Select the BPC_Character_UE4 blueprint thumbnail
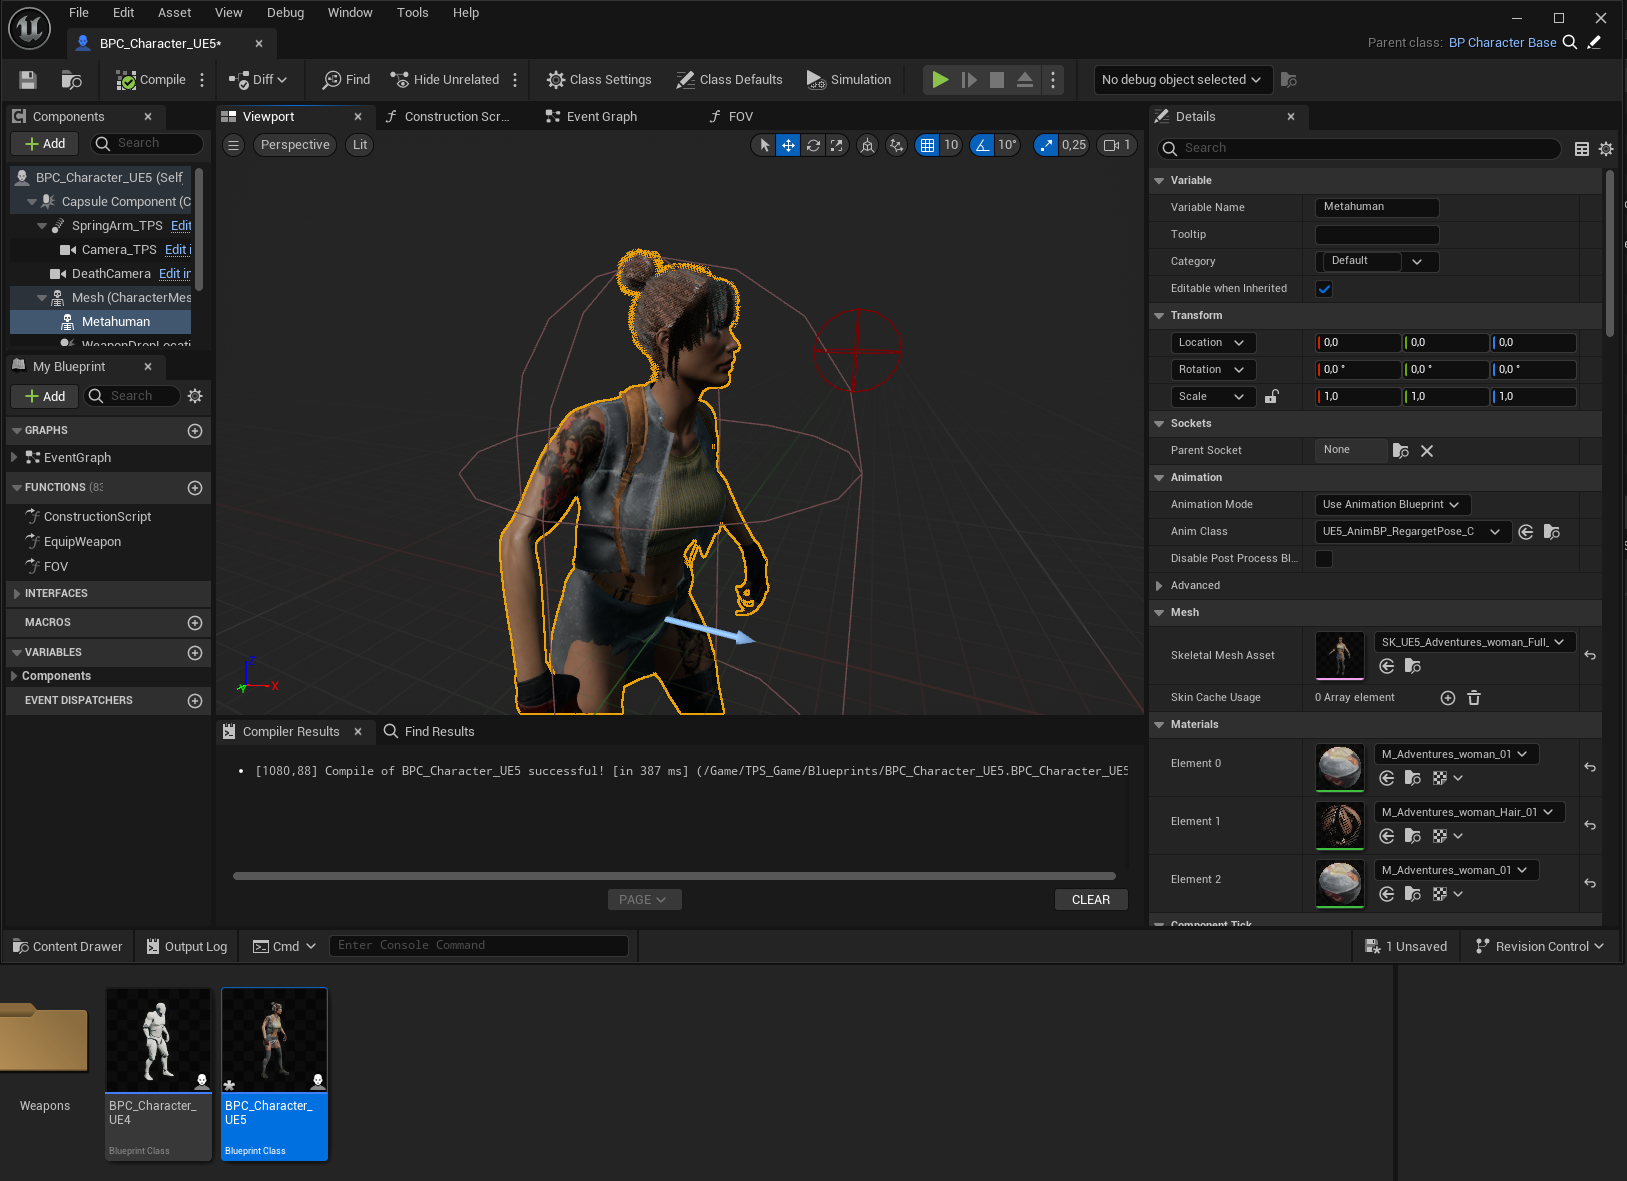 click(x=158, y=1073)
